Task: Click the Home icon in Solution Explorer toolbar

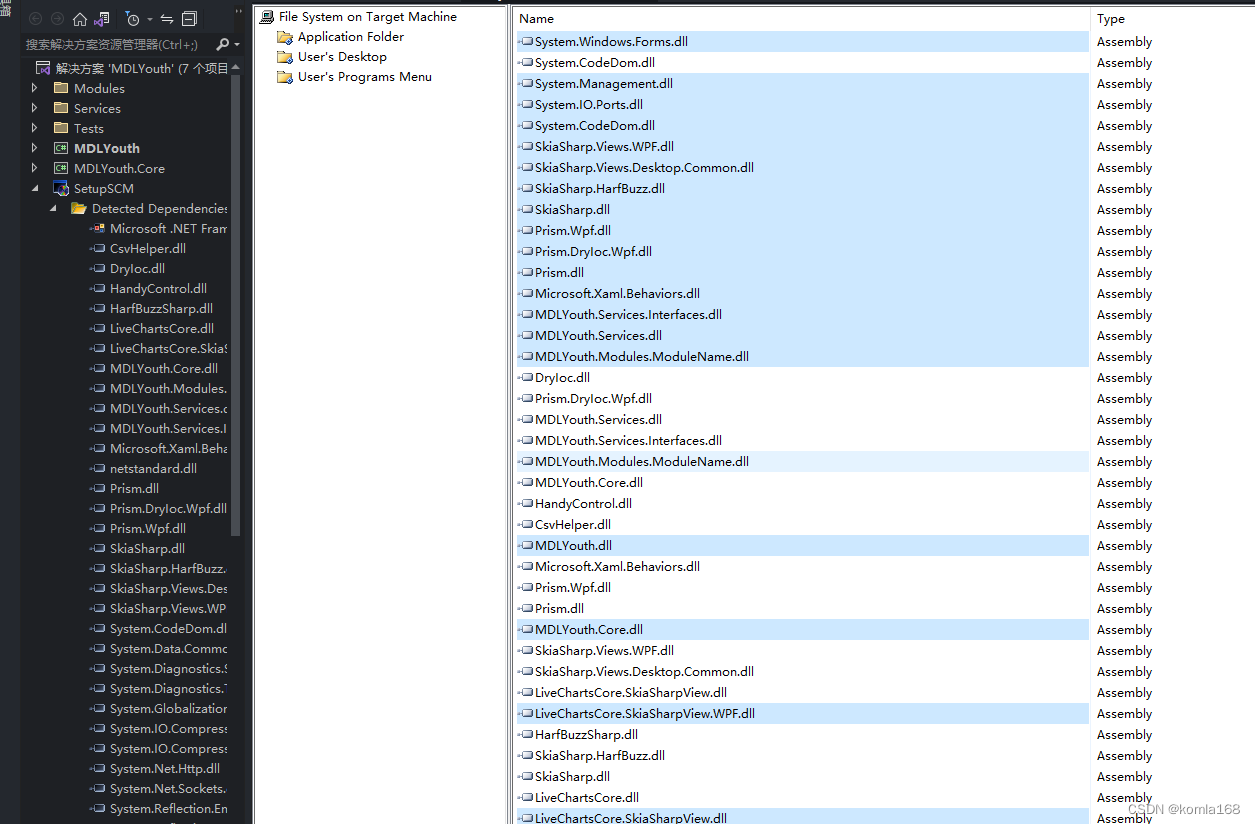Action: coord(80,19)
